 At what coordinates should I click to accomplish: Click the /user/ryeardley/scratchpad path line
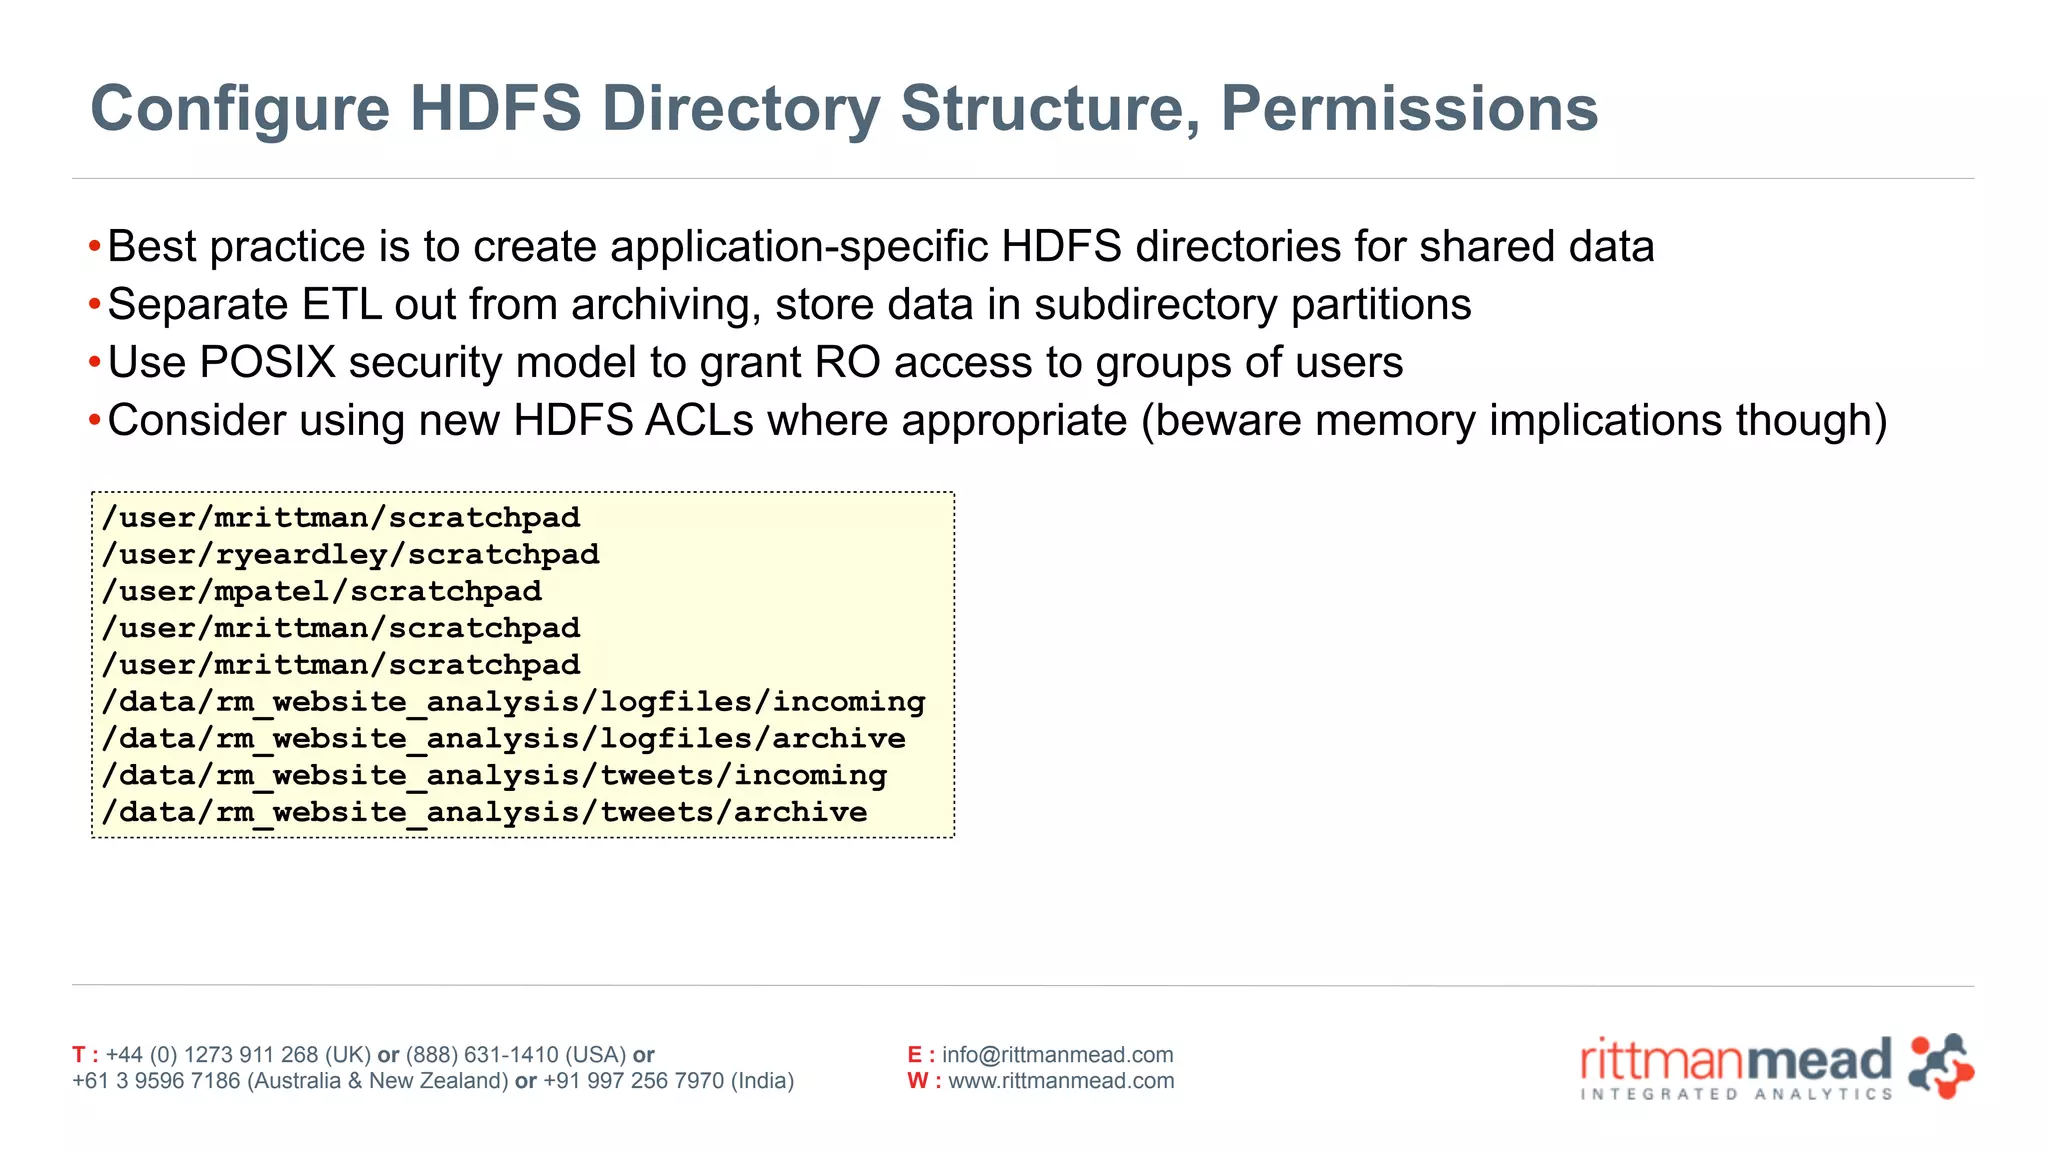coord(350,555)
